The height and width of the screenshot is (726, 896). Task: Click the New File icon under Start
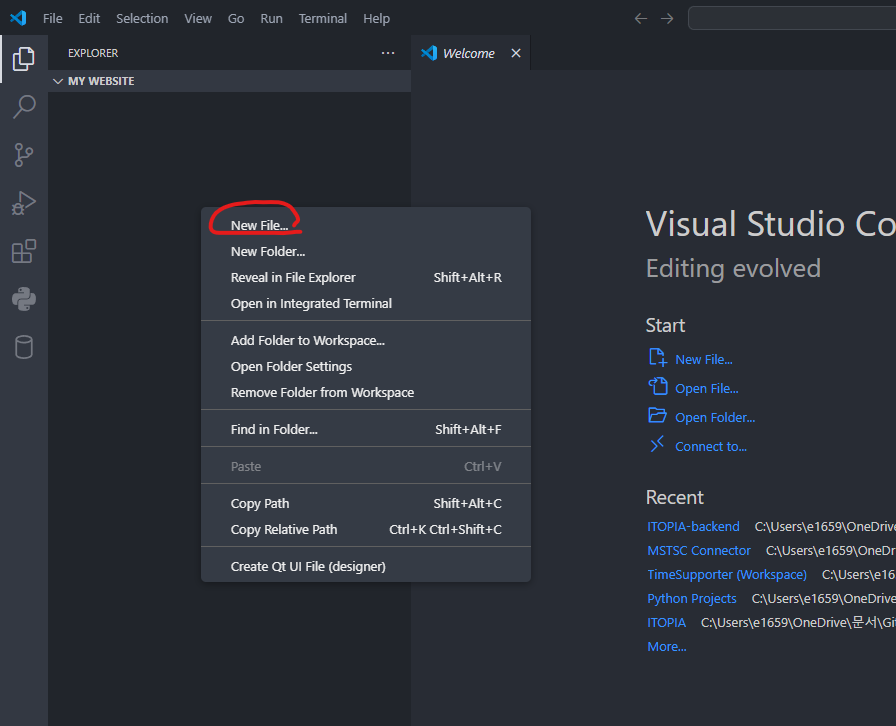(x=658, y=357)
